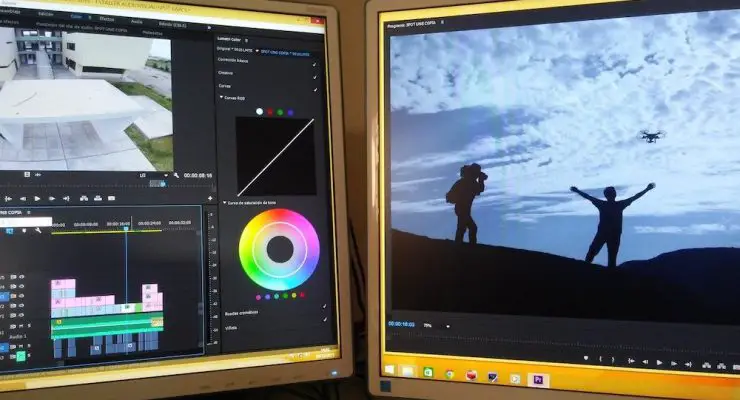Toggle the Corrección básica section checkbox

click(x=315, y=62)
